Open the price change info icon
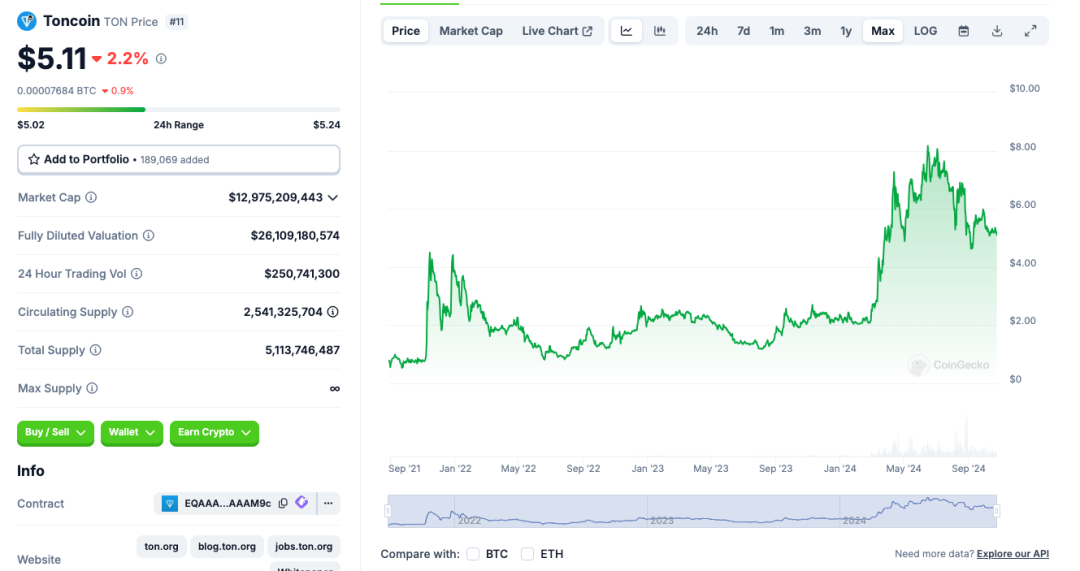The height and width of the screenshot is (571, 1080). coord(161,59)
